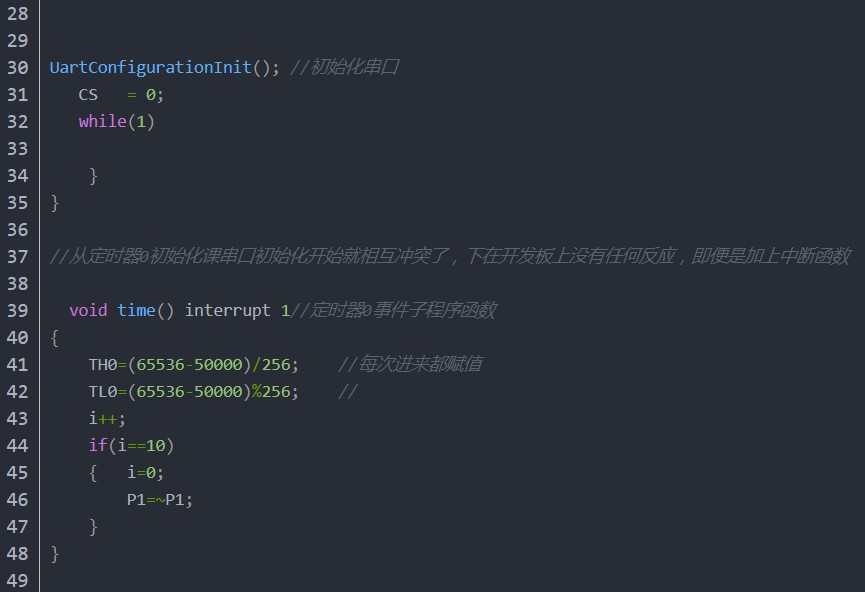Click the while keyword on line 32
Screen dimensions: 865x592
[x=103, y=121]
